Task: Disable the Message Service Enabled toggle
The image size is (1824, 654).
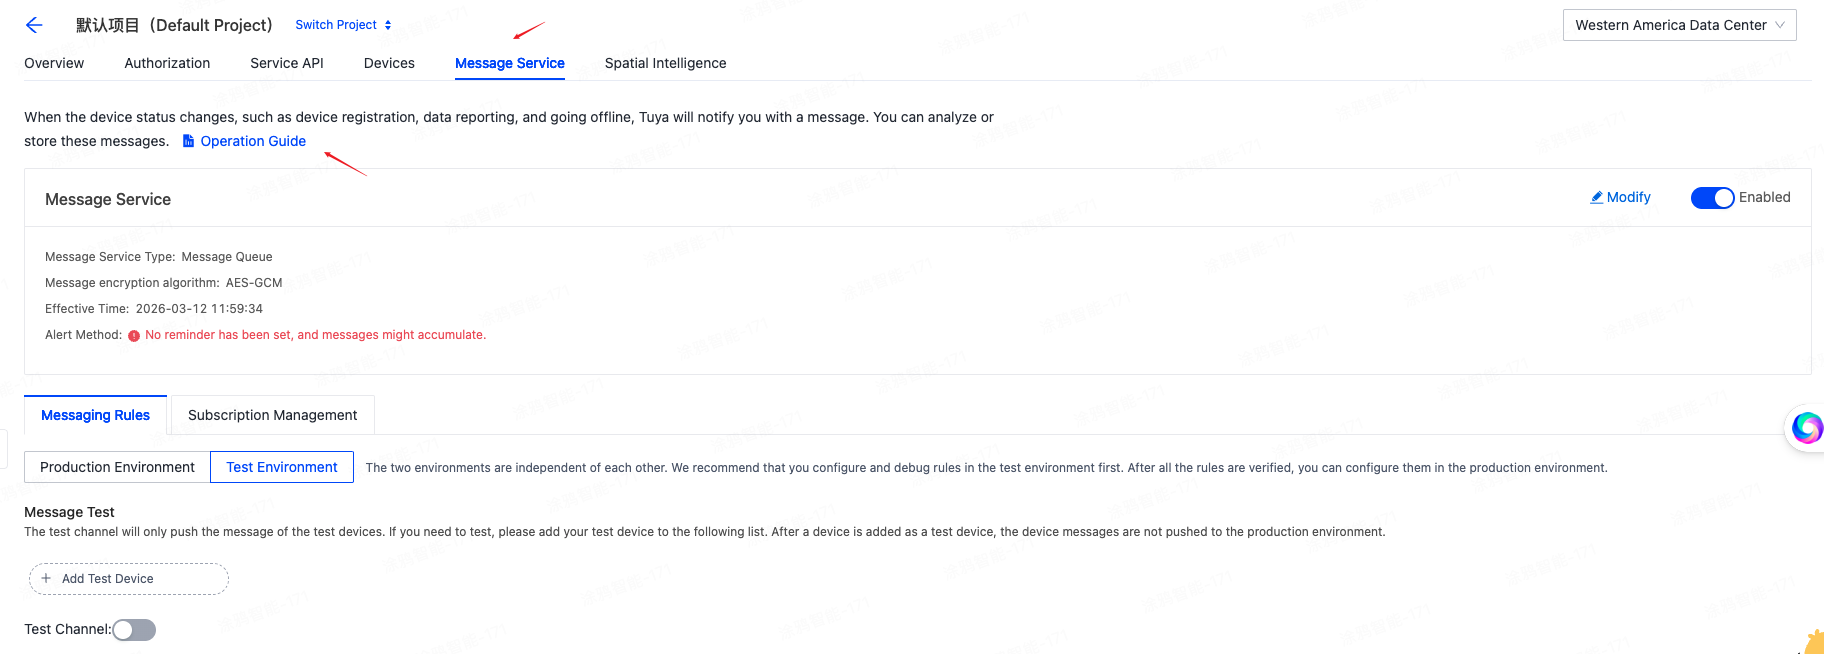Action: point(1712,198)
